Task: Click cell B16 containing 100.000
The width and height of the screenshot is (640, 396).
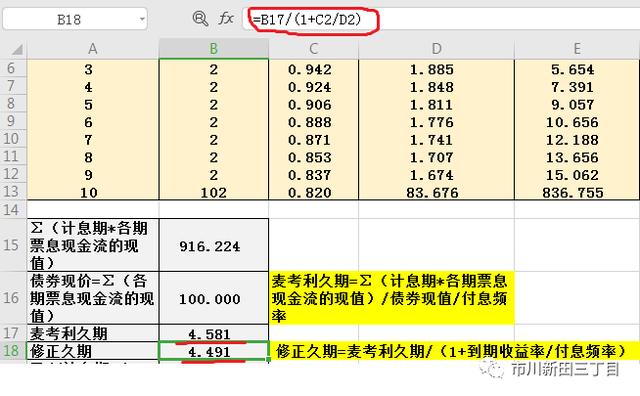Action: pos(214,298)
